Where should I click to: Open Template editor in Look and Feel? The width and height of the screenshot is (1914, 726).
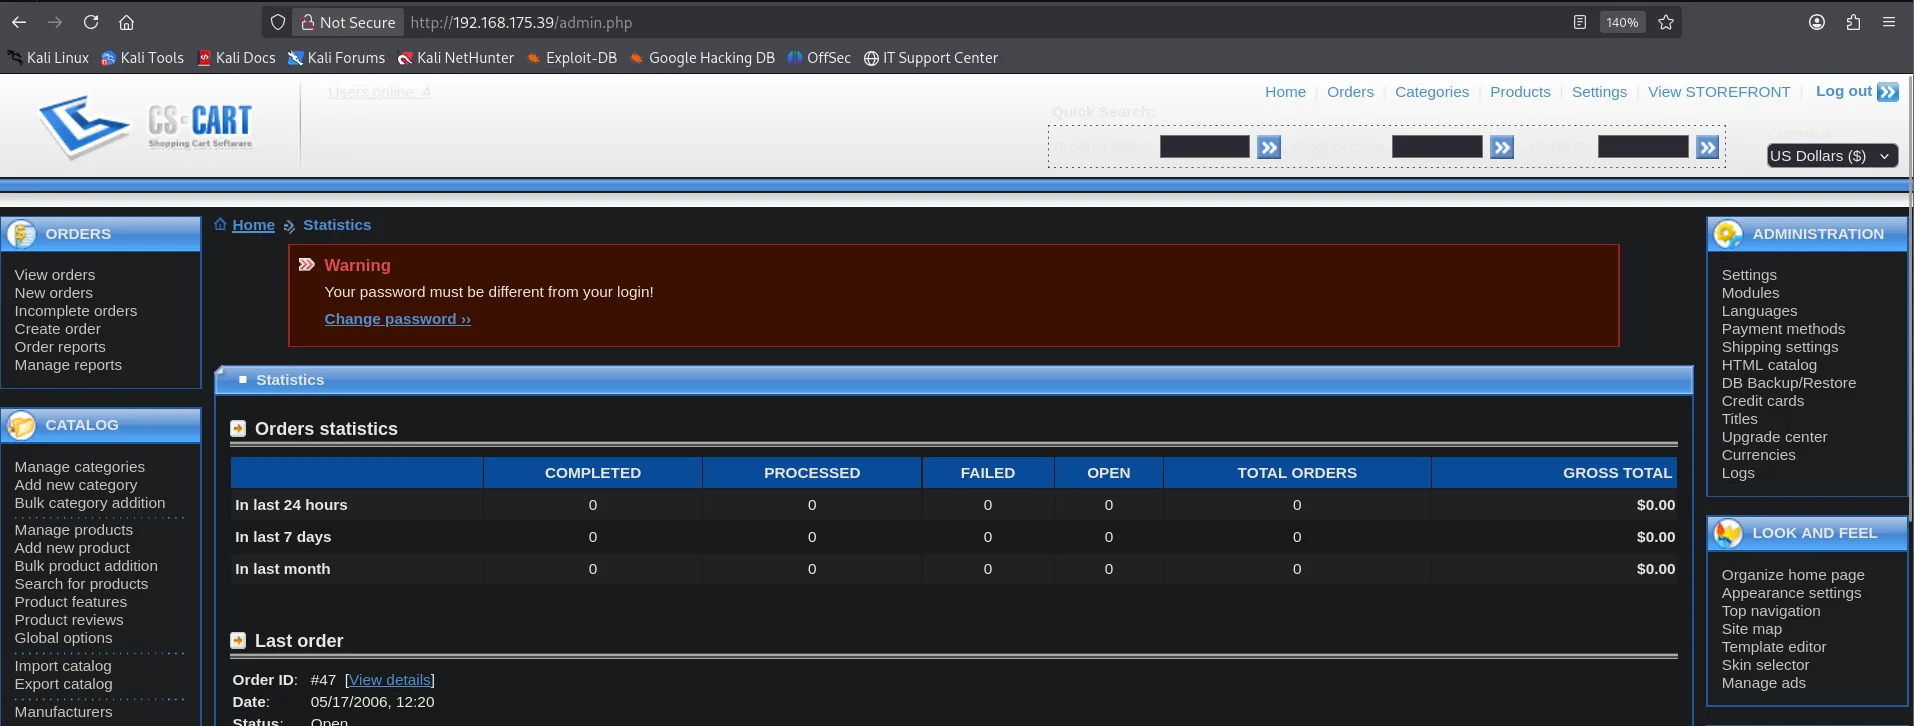coord(1773,647)
